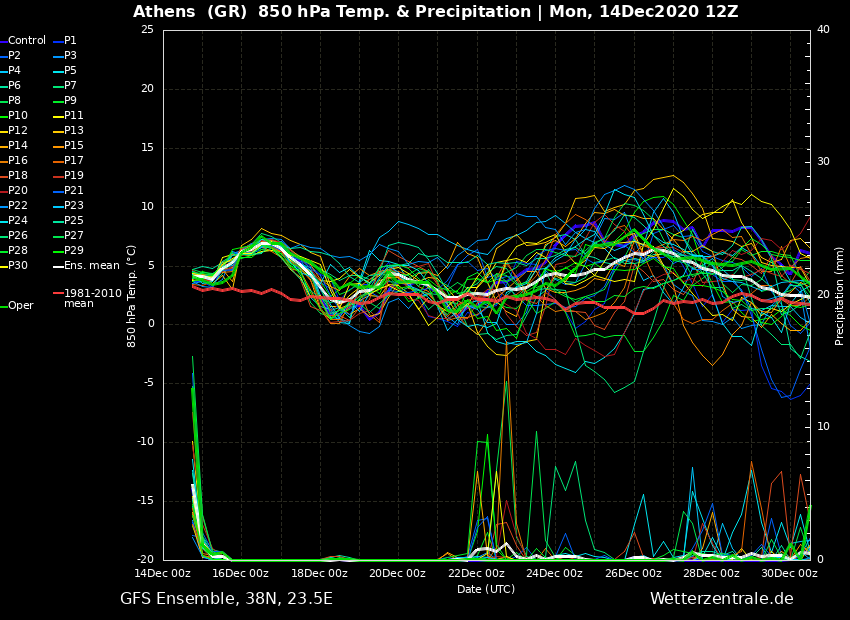The width and height of the screenshot is (850, 620).
Task: Click the 26Dec 00z date tick
Action: (633, 574)
